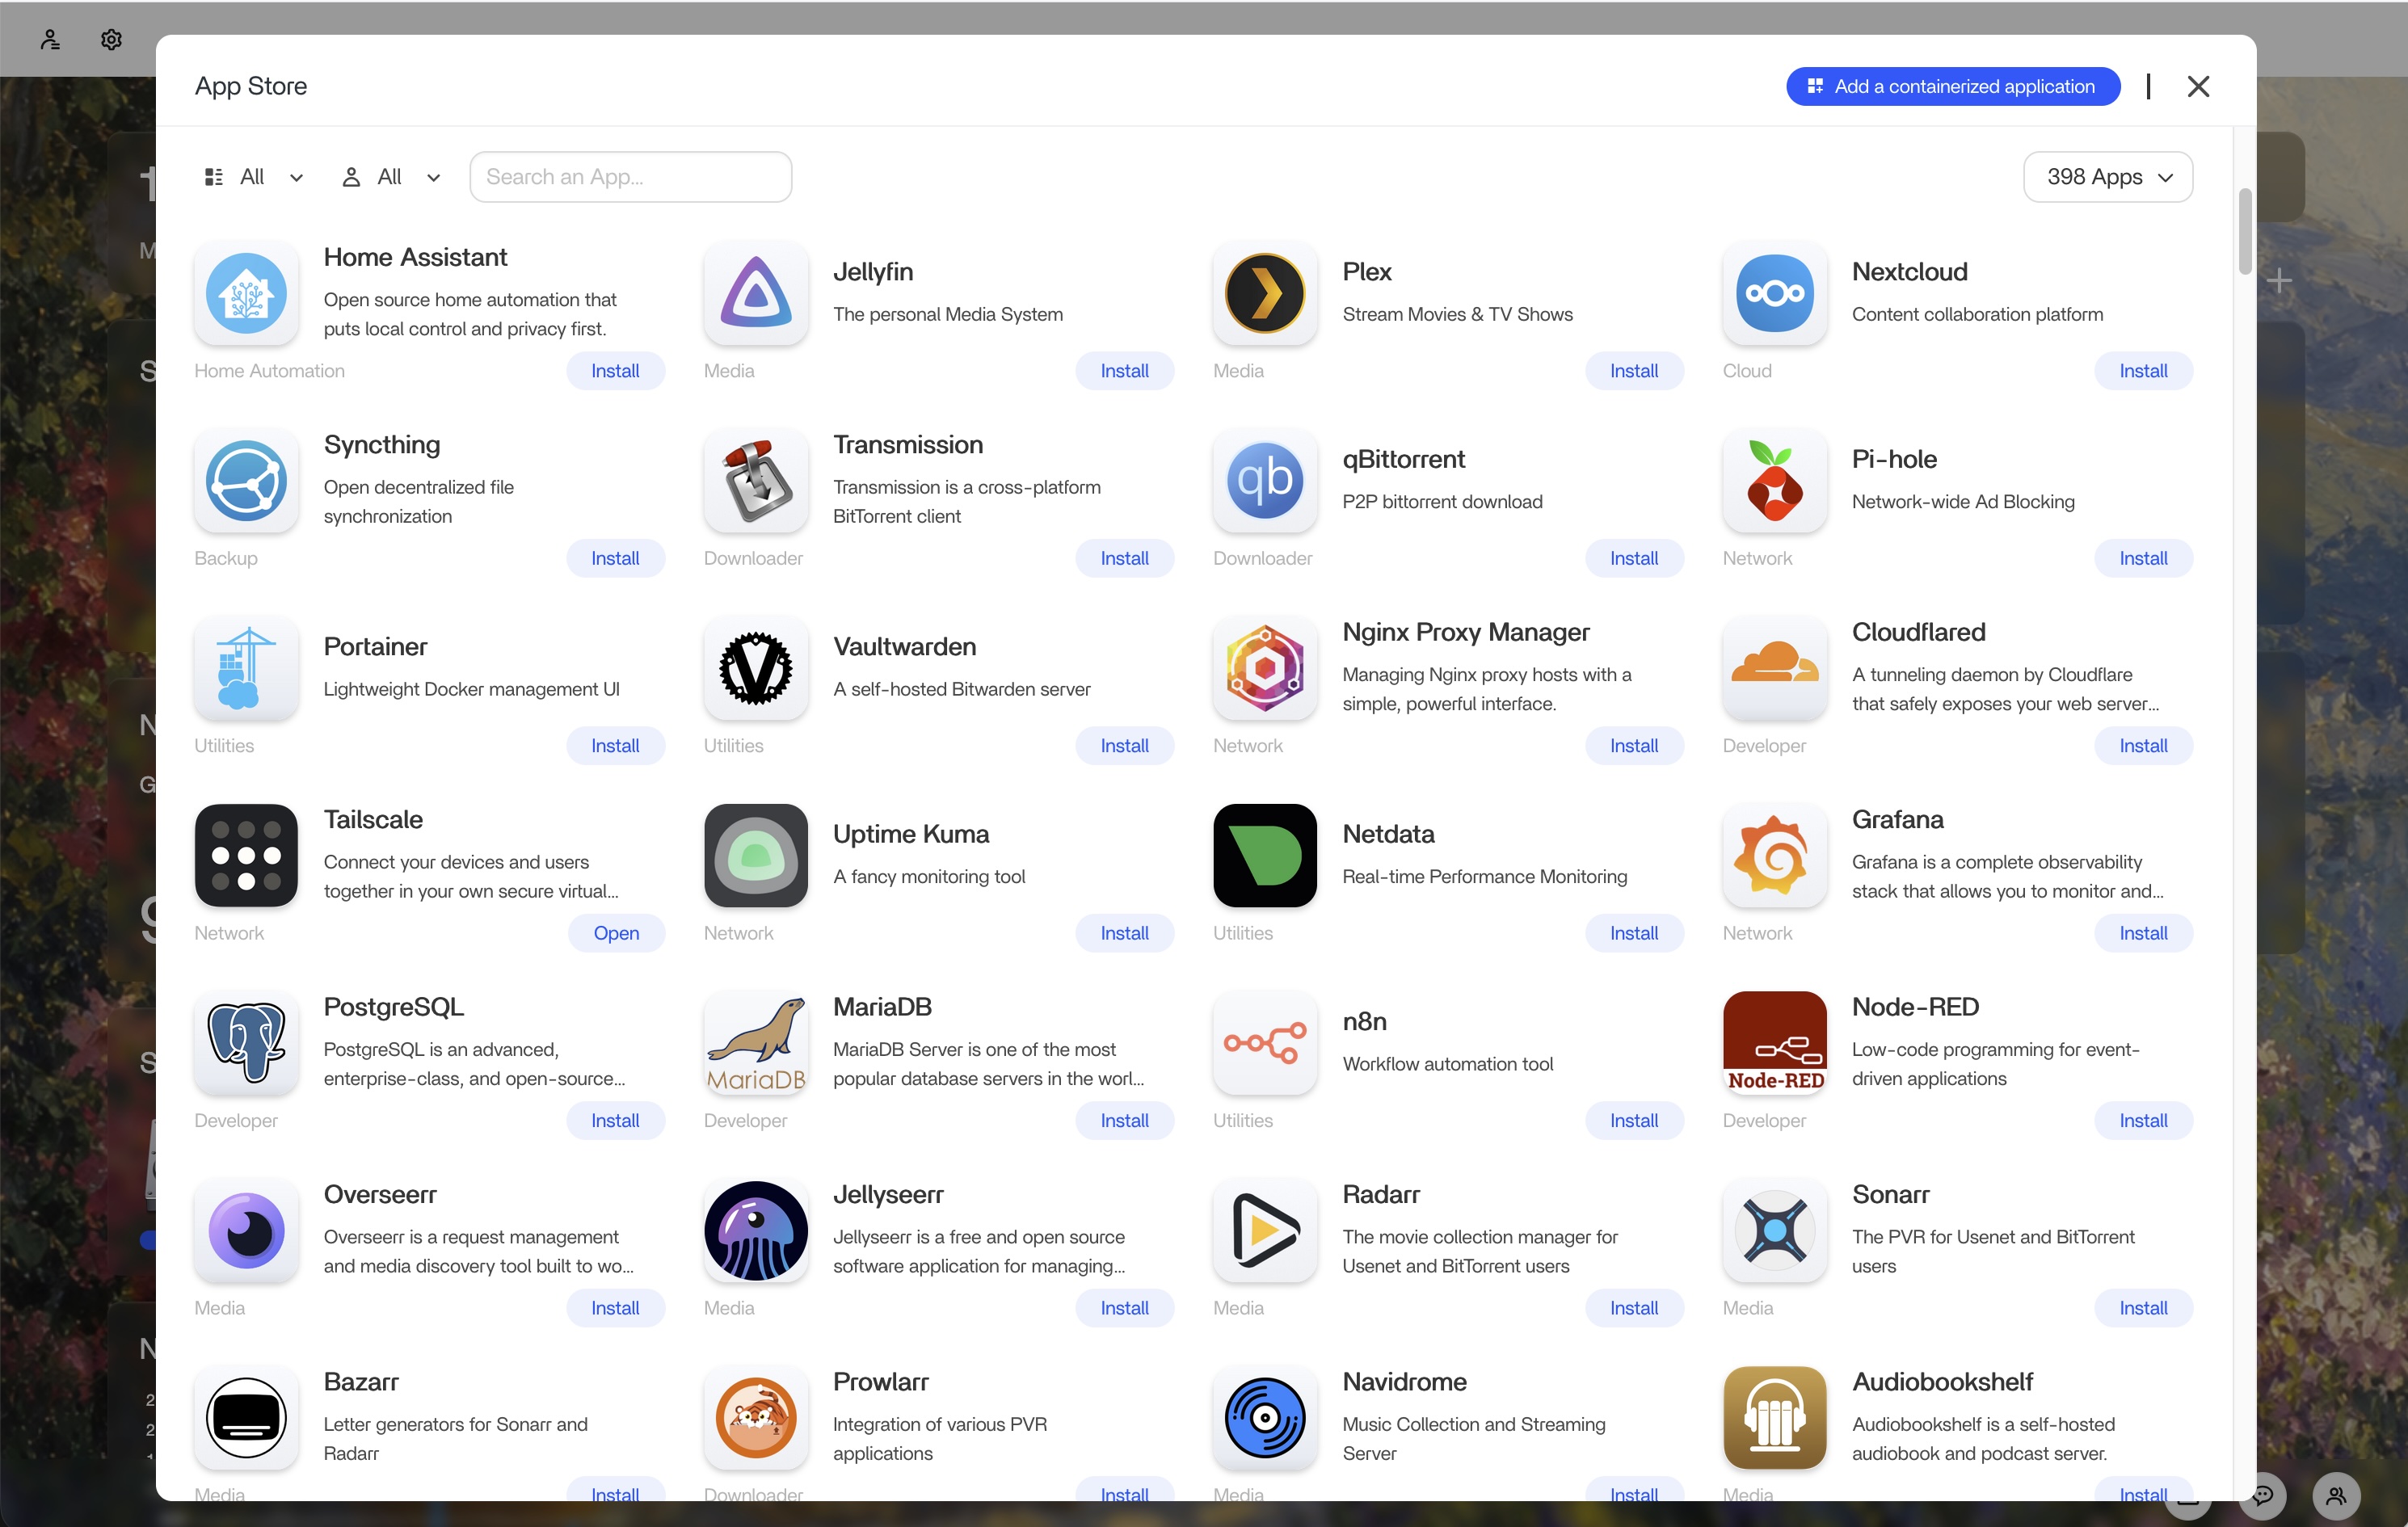The width and height of the screenshot is (2408, 1527).
Task: Click the Overseerr app icon
Action: pos(246,1231)
